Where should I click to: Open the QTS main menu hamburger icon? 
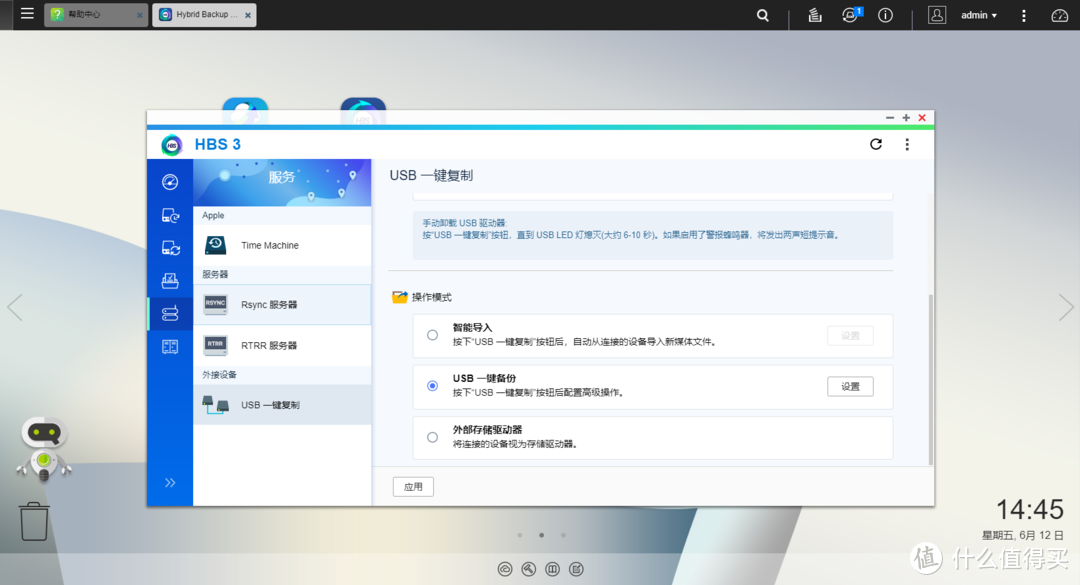[x=27, y=13]
